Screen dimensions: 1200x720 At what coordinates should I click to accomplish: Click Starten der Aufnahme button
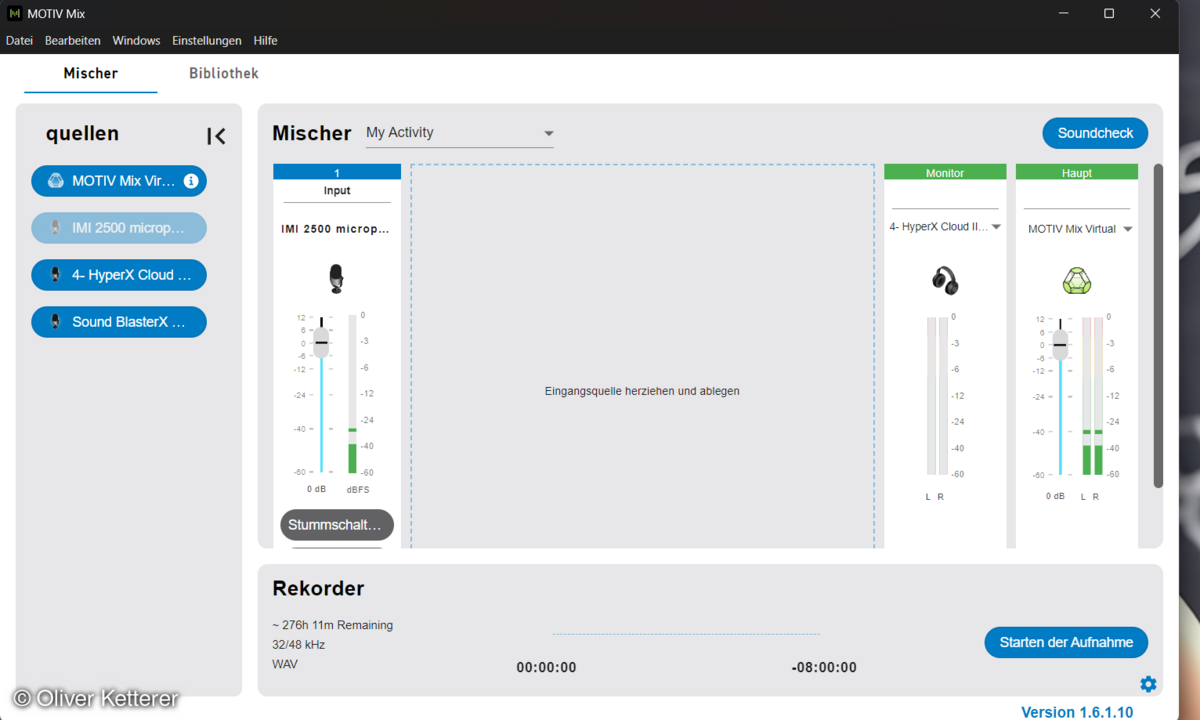1066,642
